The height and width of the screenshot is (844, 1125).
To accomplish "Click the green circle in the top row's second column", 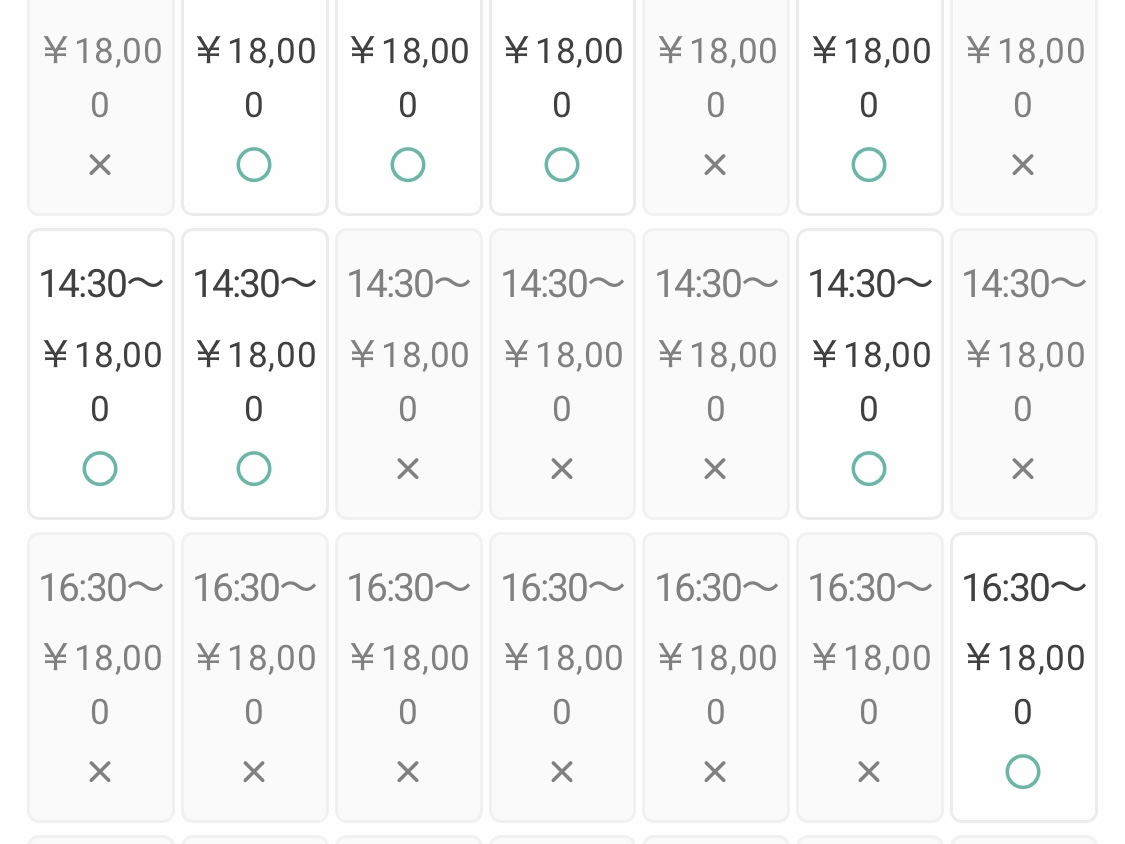I will click(x=254, y=164).
